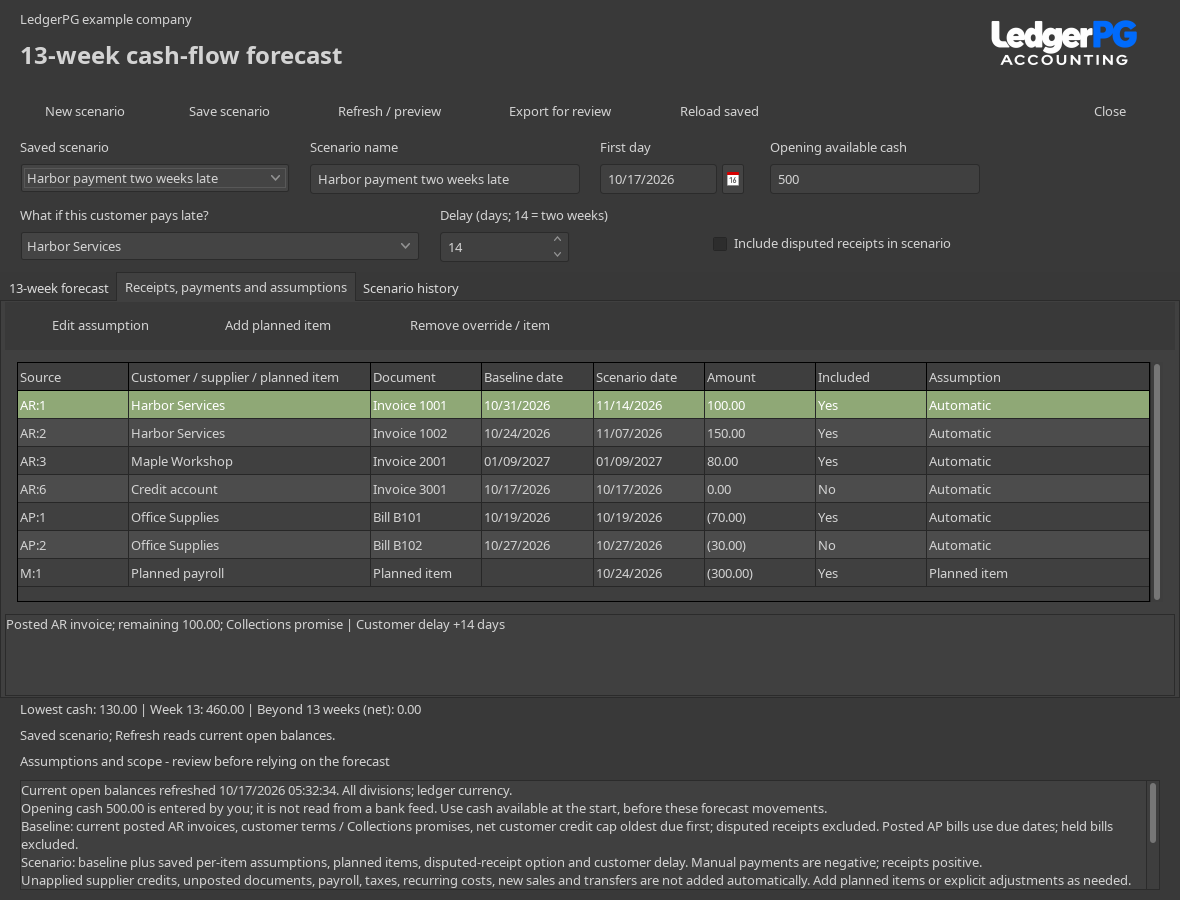Increase the Delay days value

[x=557, y=239]
